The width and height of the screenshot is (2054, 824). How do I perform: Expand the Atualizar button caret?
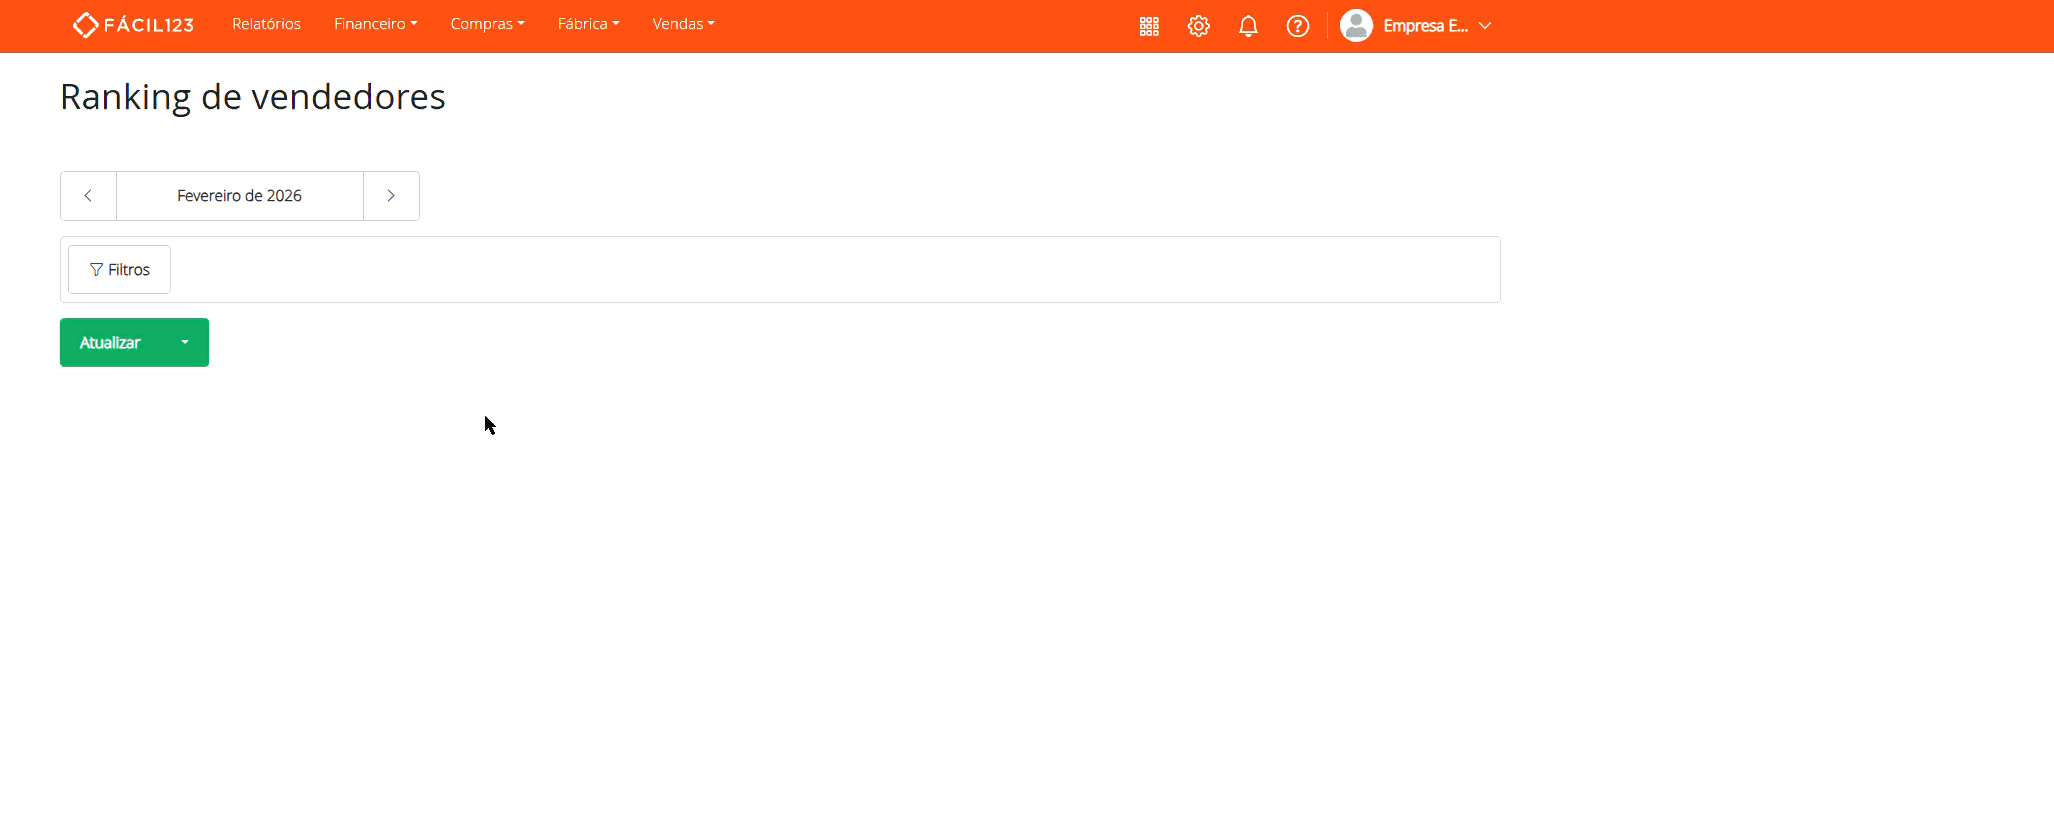pos(185,342)
